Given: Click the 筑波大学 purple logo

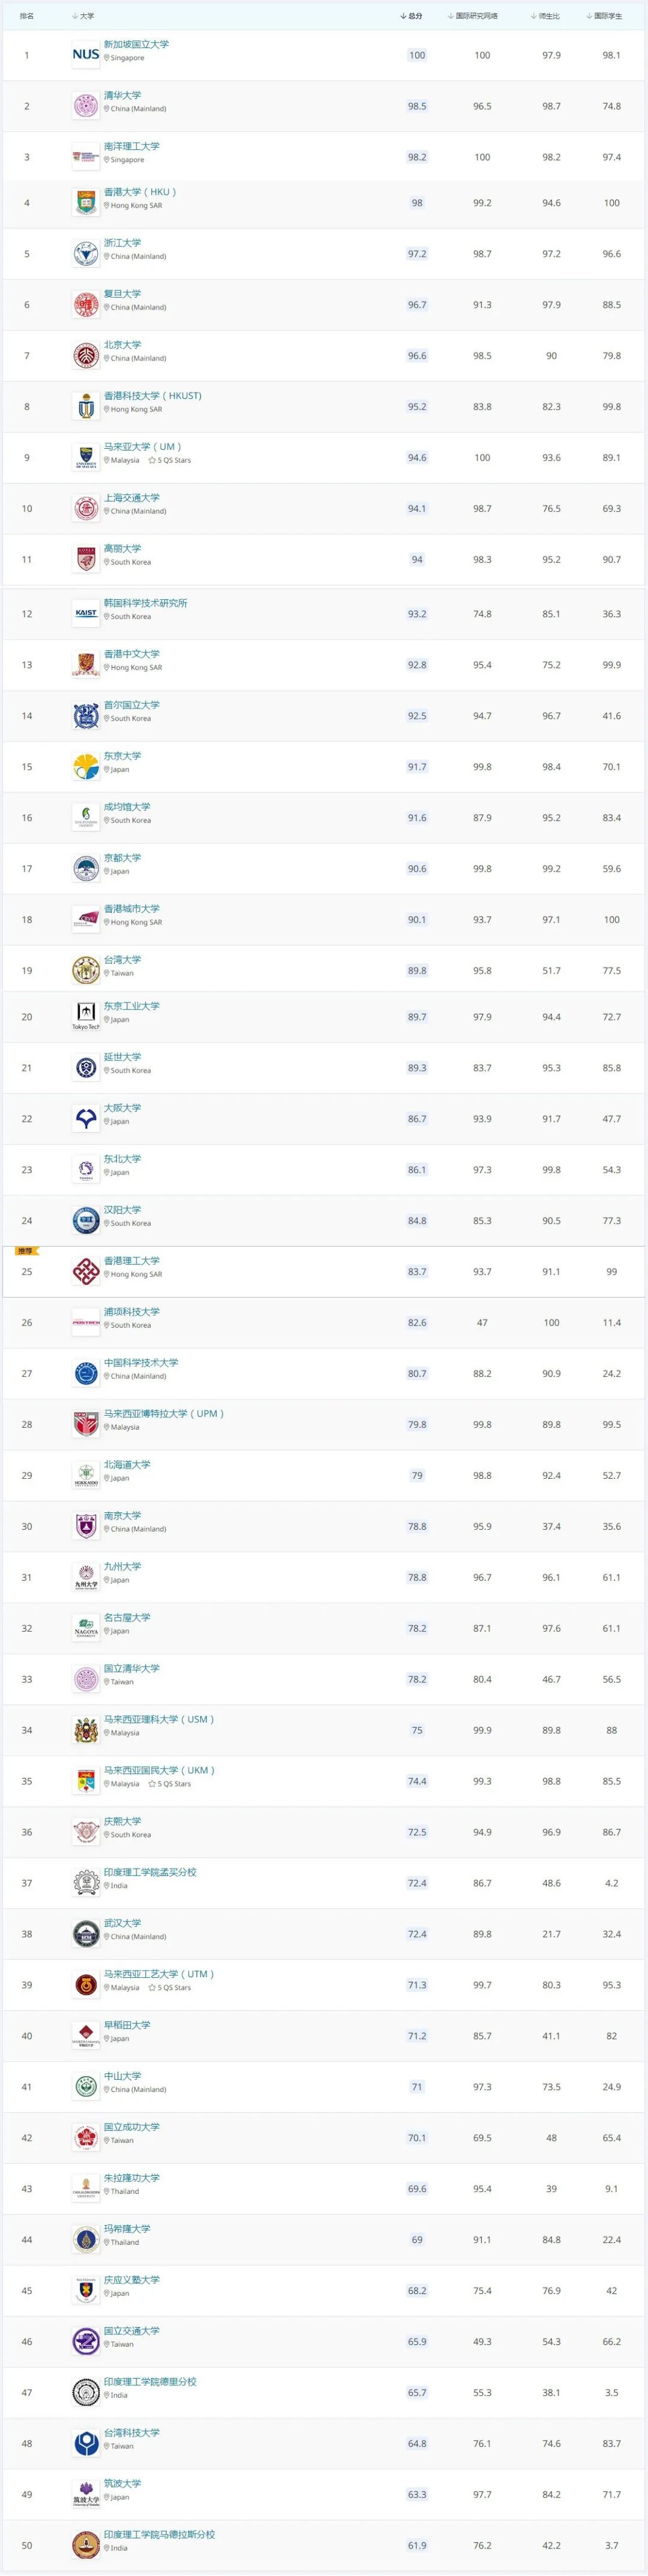Looking at the screenshot, I should point(86,2493).
